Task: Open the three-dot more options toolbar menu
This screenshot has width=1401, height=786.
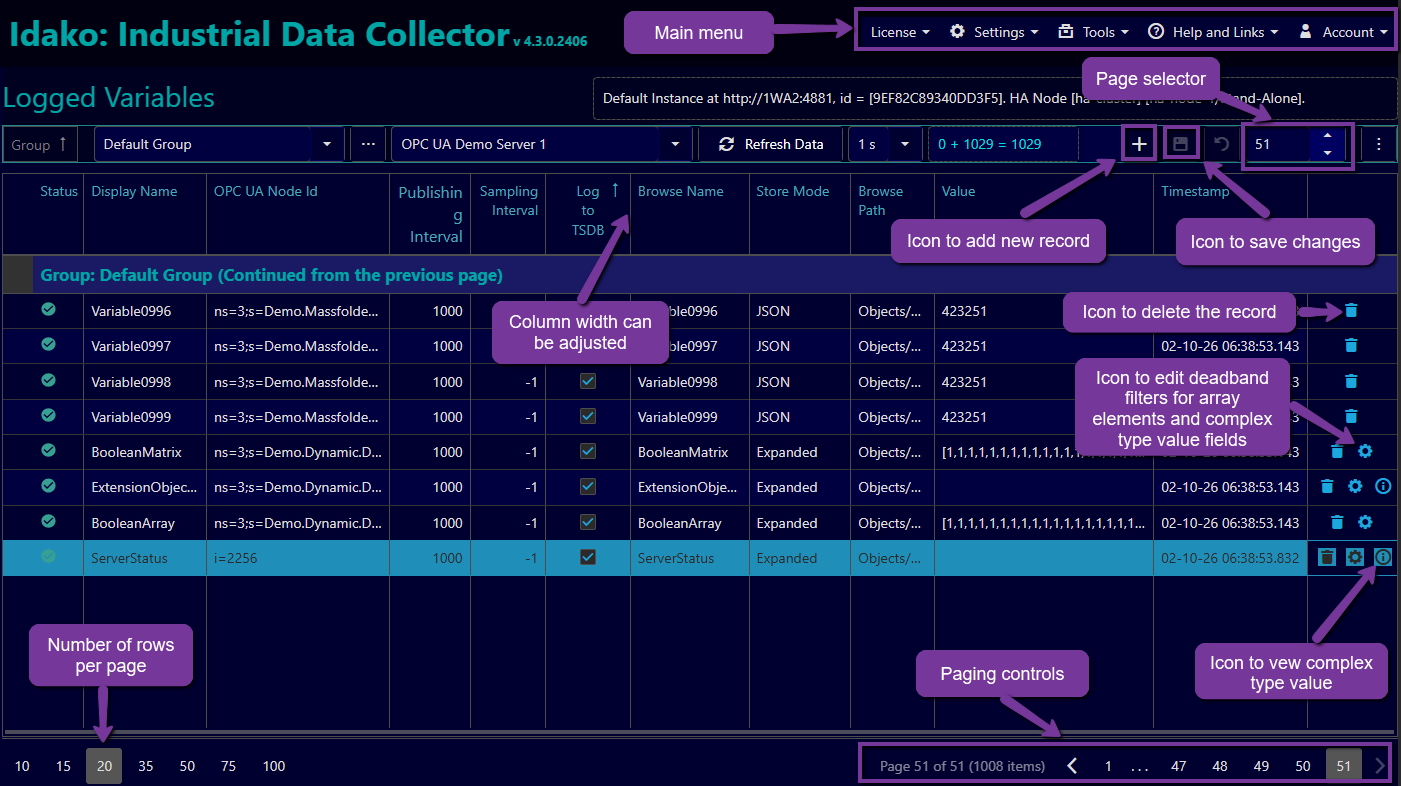Action: tap(1379, 144)
